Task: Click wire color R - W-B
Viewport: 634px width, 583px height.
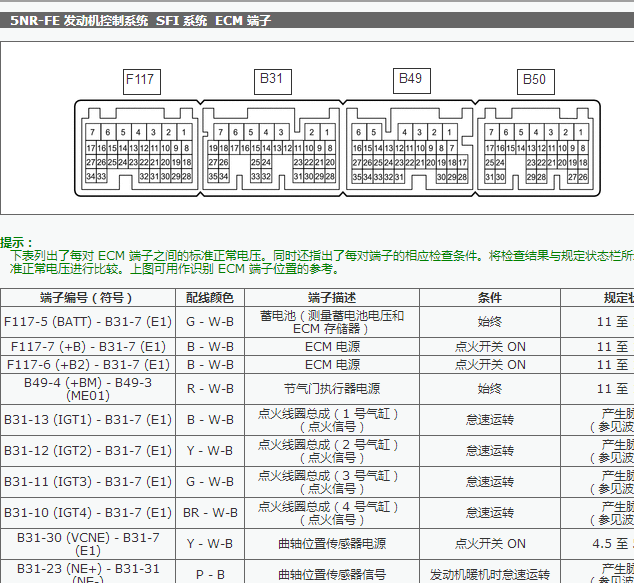Action: (x=209, y=389)
